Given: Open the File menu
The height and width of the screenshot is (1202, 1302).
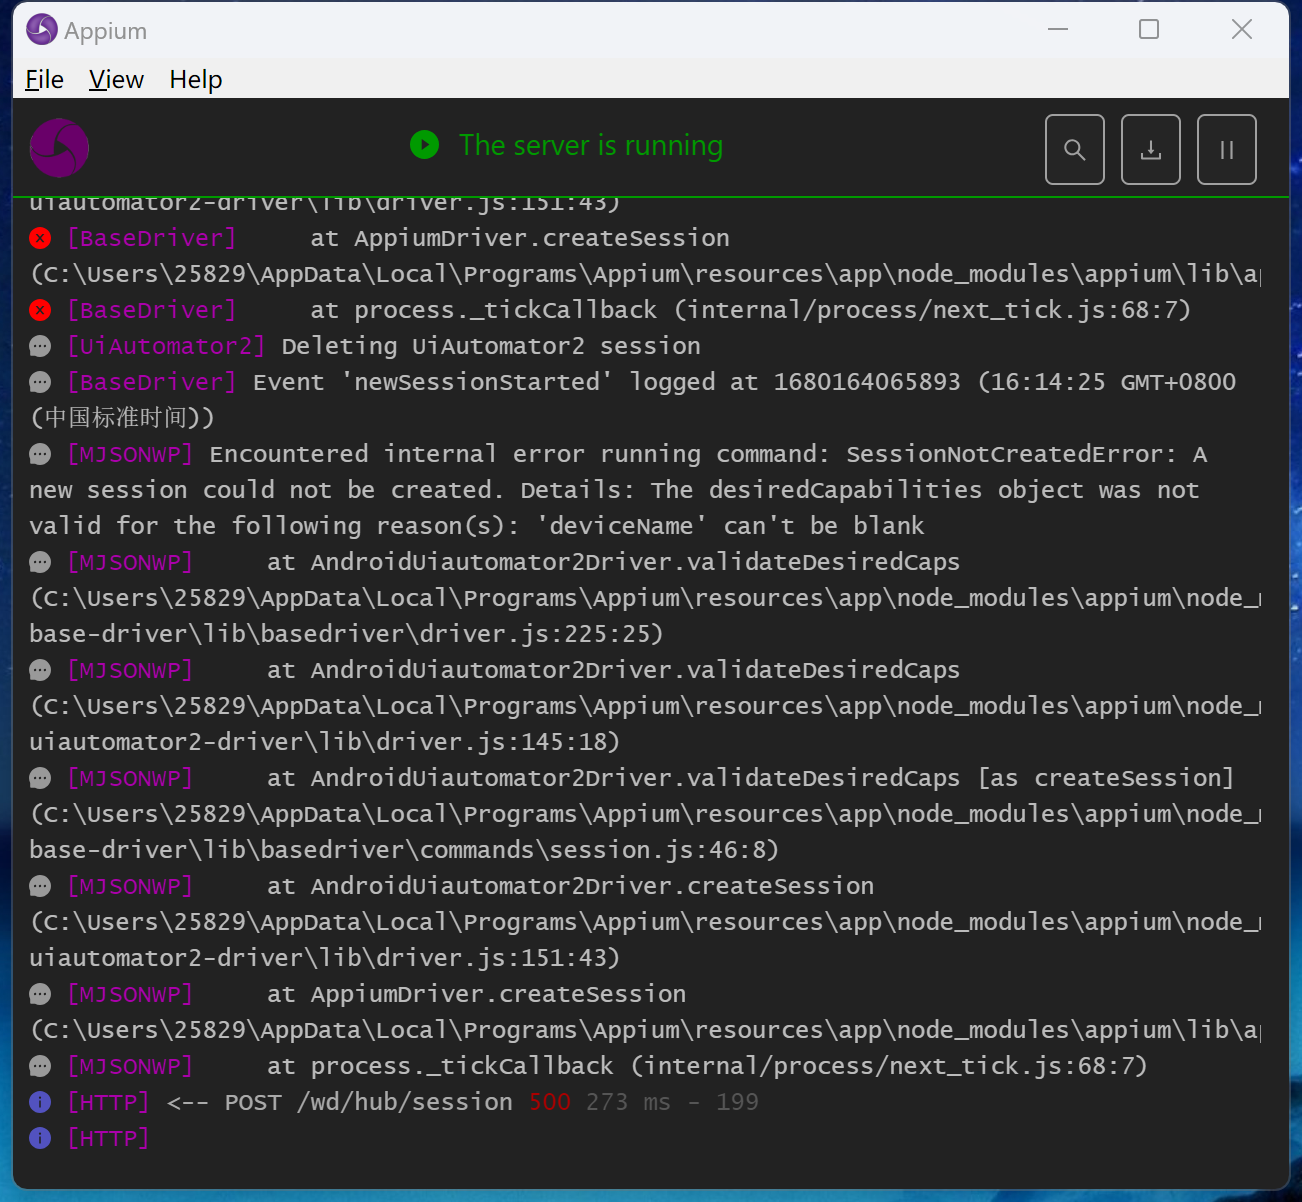Looking at the screenshot, I should point(44,80).
